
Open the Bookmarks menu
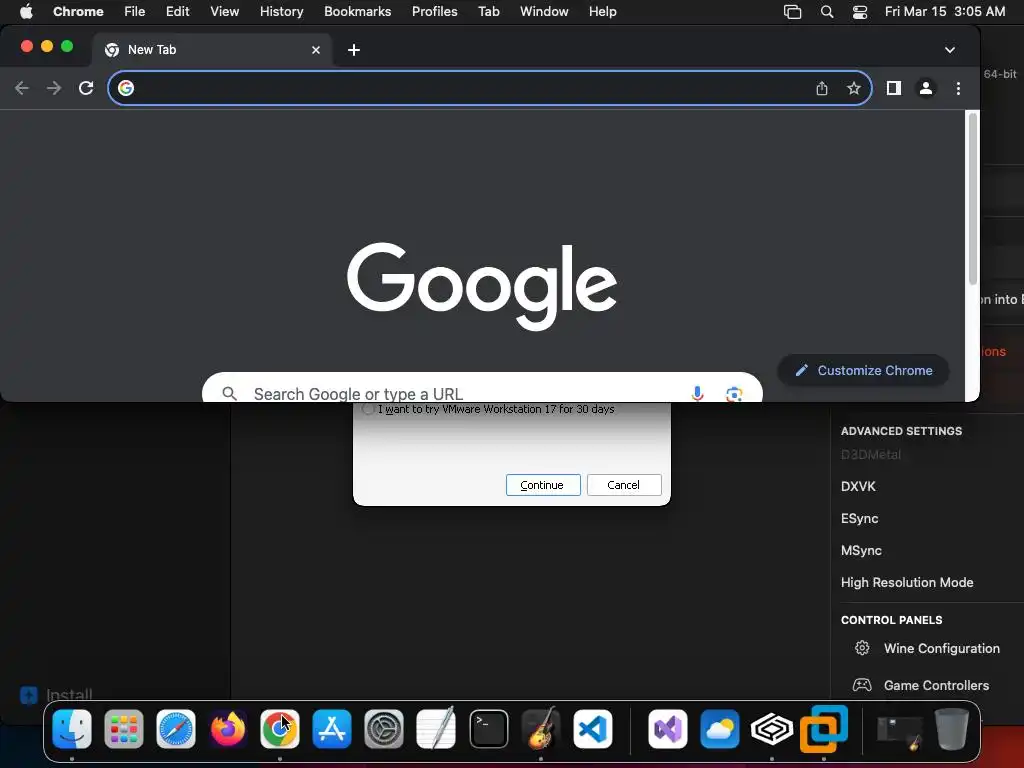(x=357, y=12)
